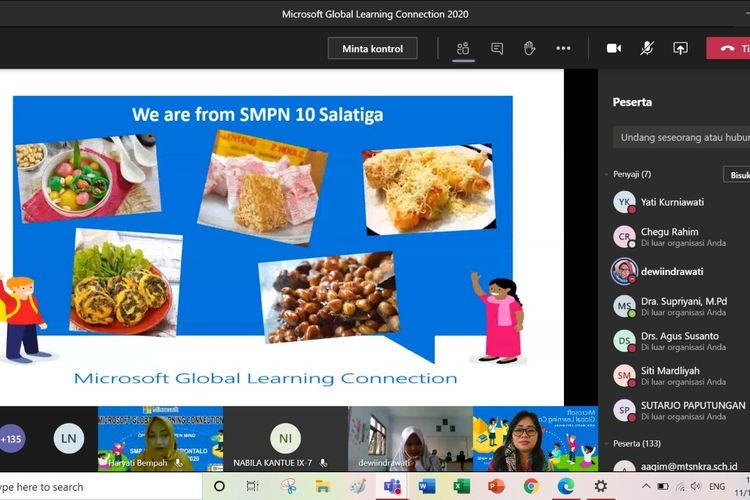750x500 pixels.
Task: Click Haryati Bempah's video thumbnail
Action: coord(160,438)
